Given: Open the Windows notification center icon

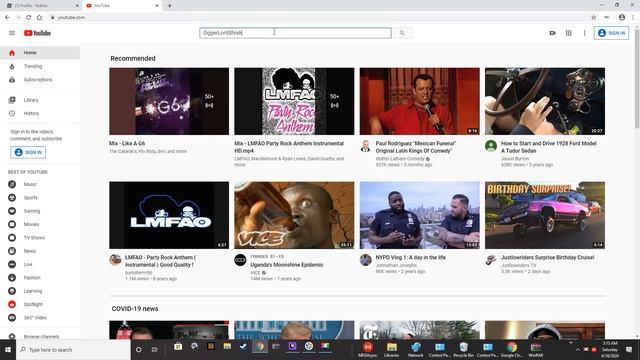Looking at the screenshot, I should pyautogui.click(x=629, y=350).
